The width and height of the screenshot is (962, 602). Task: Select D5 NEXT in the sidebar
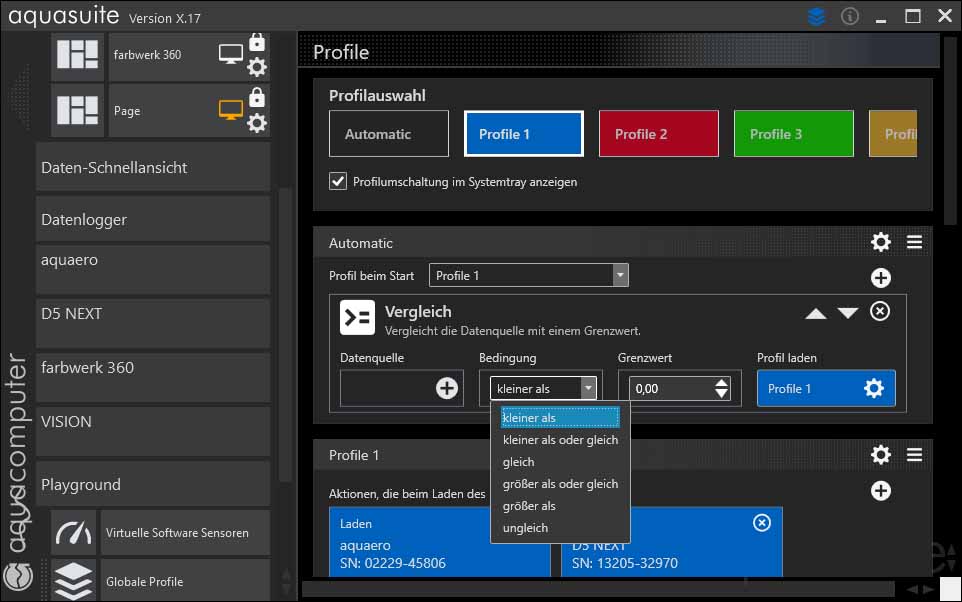pyautogui.click(x=153, y=323)
